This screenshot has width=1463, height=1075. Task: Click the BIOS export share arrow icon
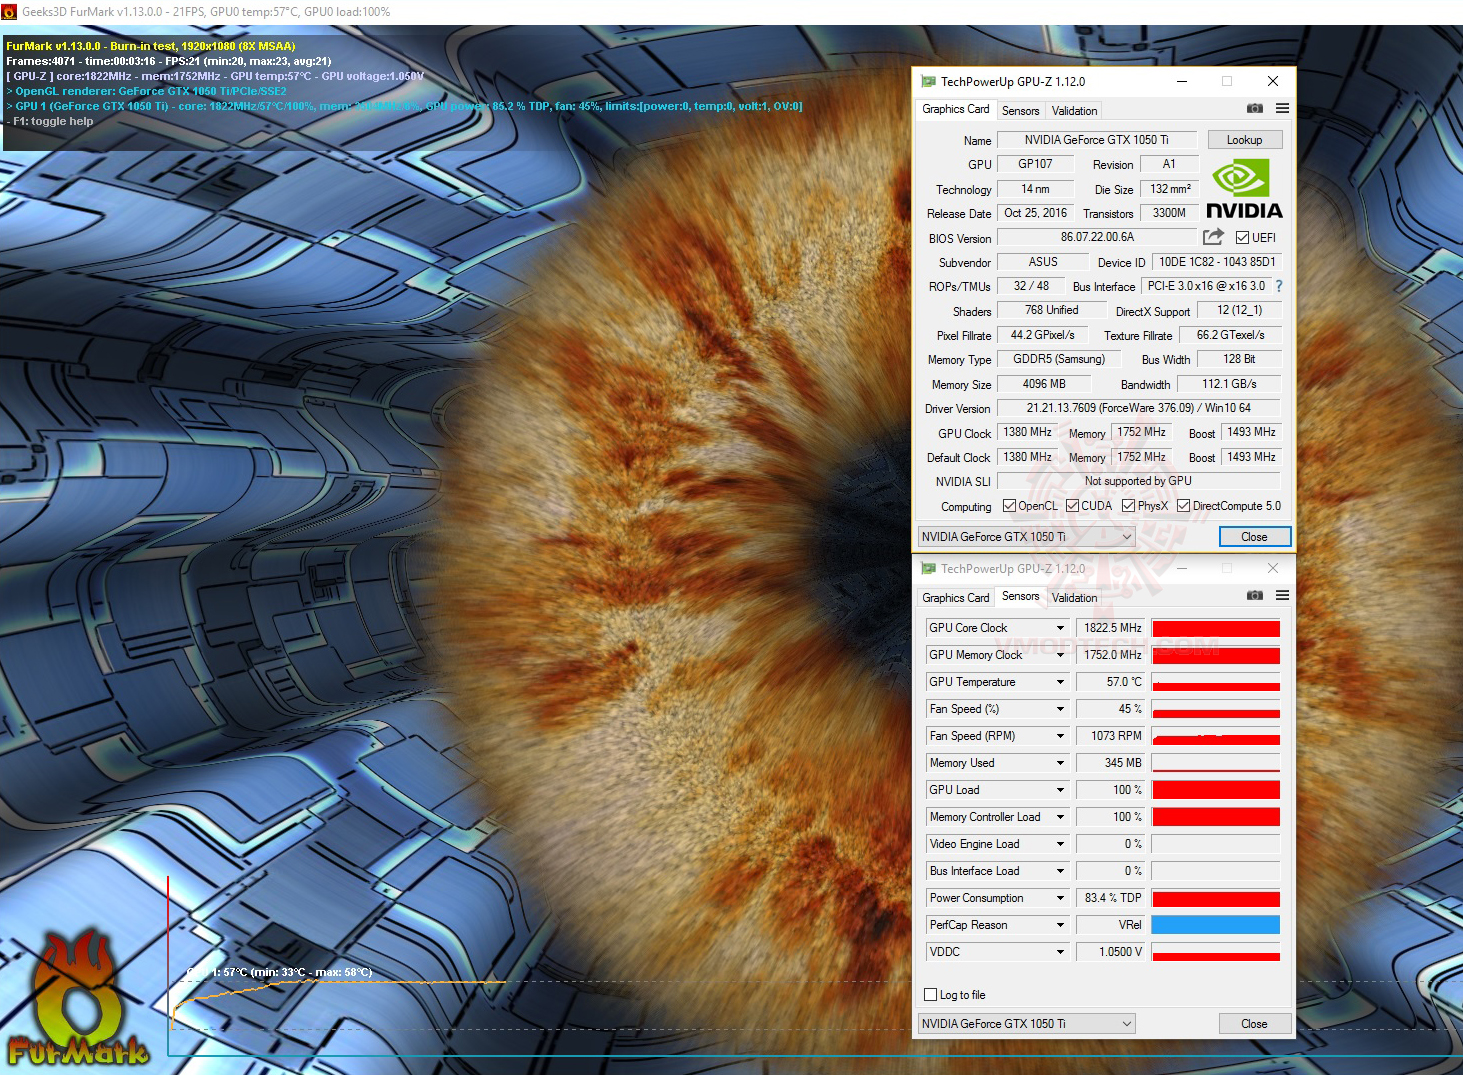click(x=1213, y=237)
